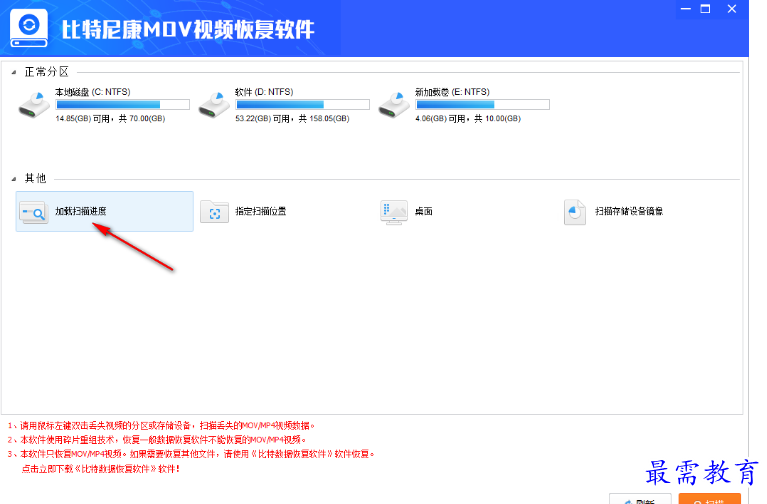Maximize the recovery software window
Viewport: 767px width, 504px height.
click(x=705, y=9)
